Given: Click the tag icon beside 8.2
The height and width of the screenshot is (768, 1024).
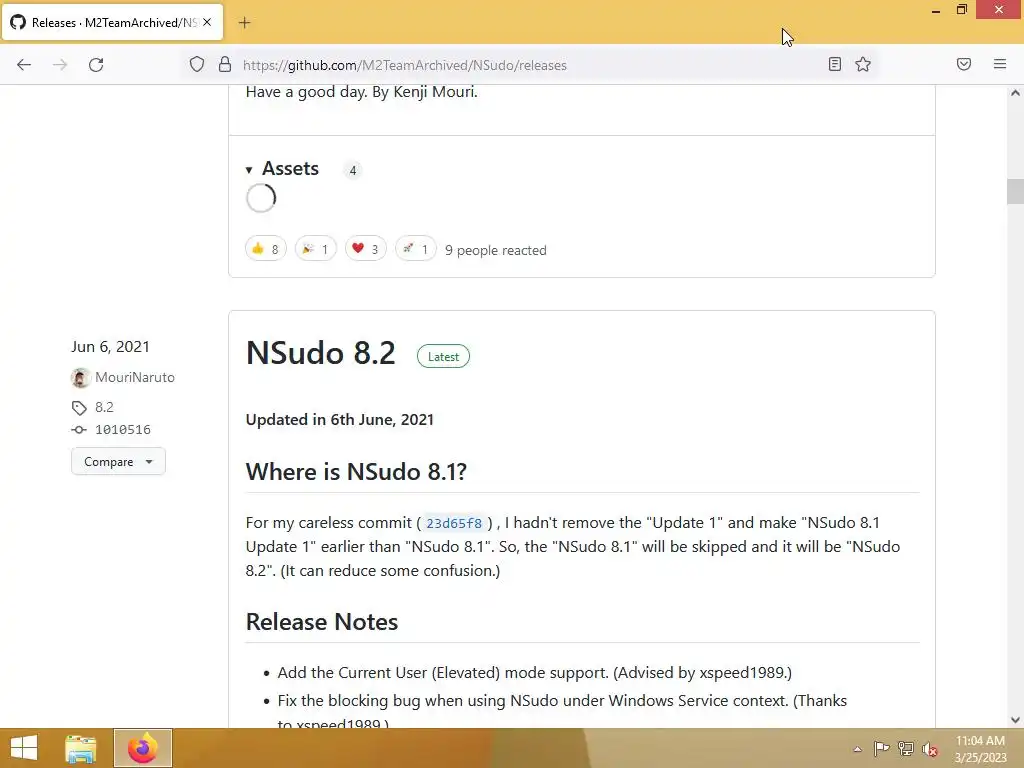Looking at the screenshot, I should 79,408.
